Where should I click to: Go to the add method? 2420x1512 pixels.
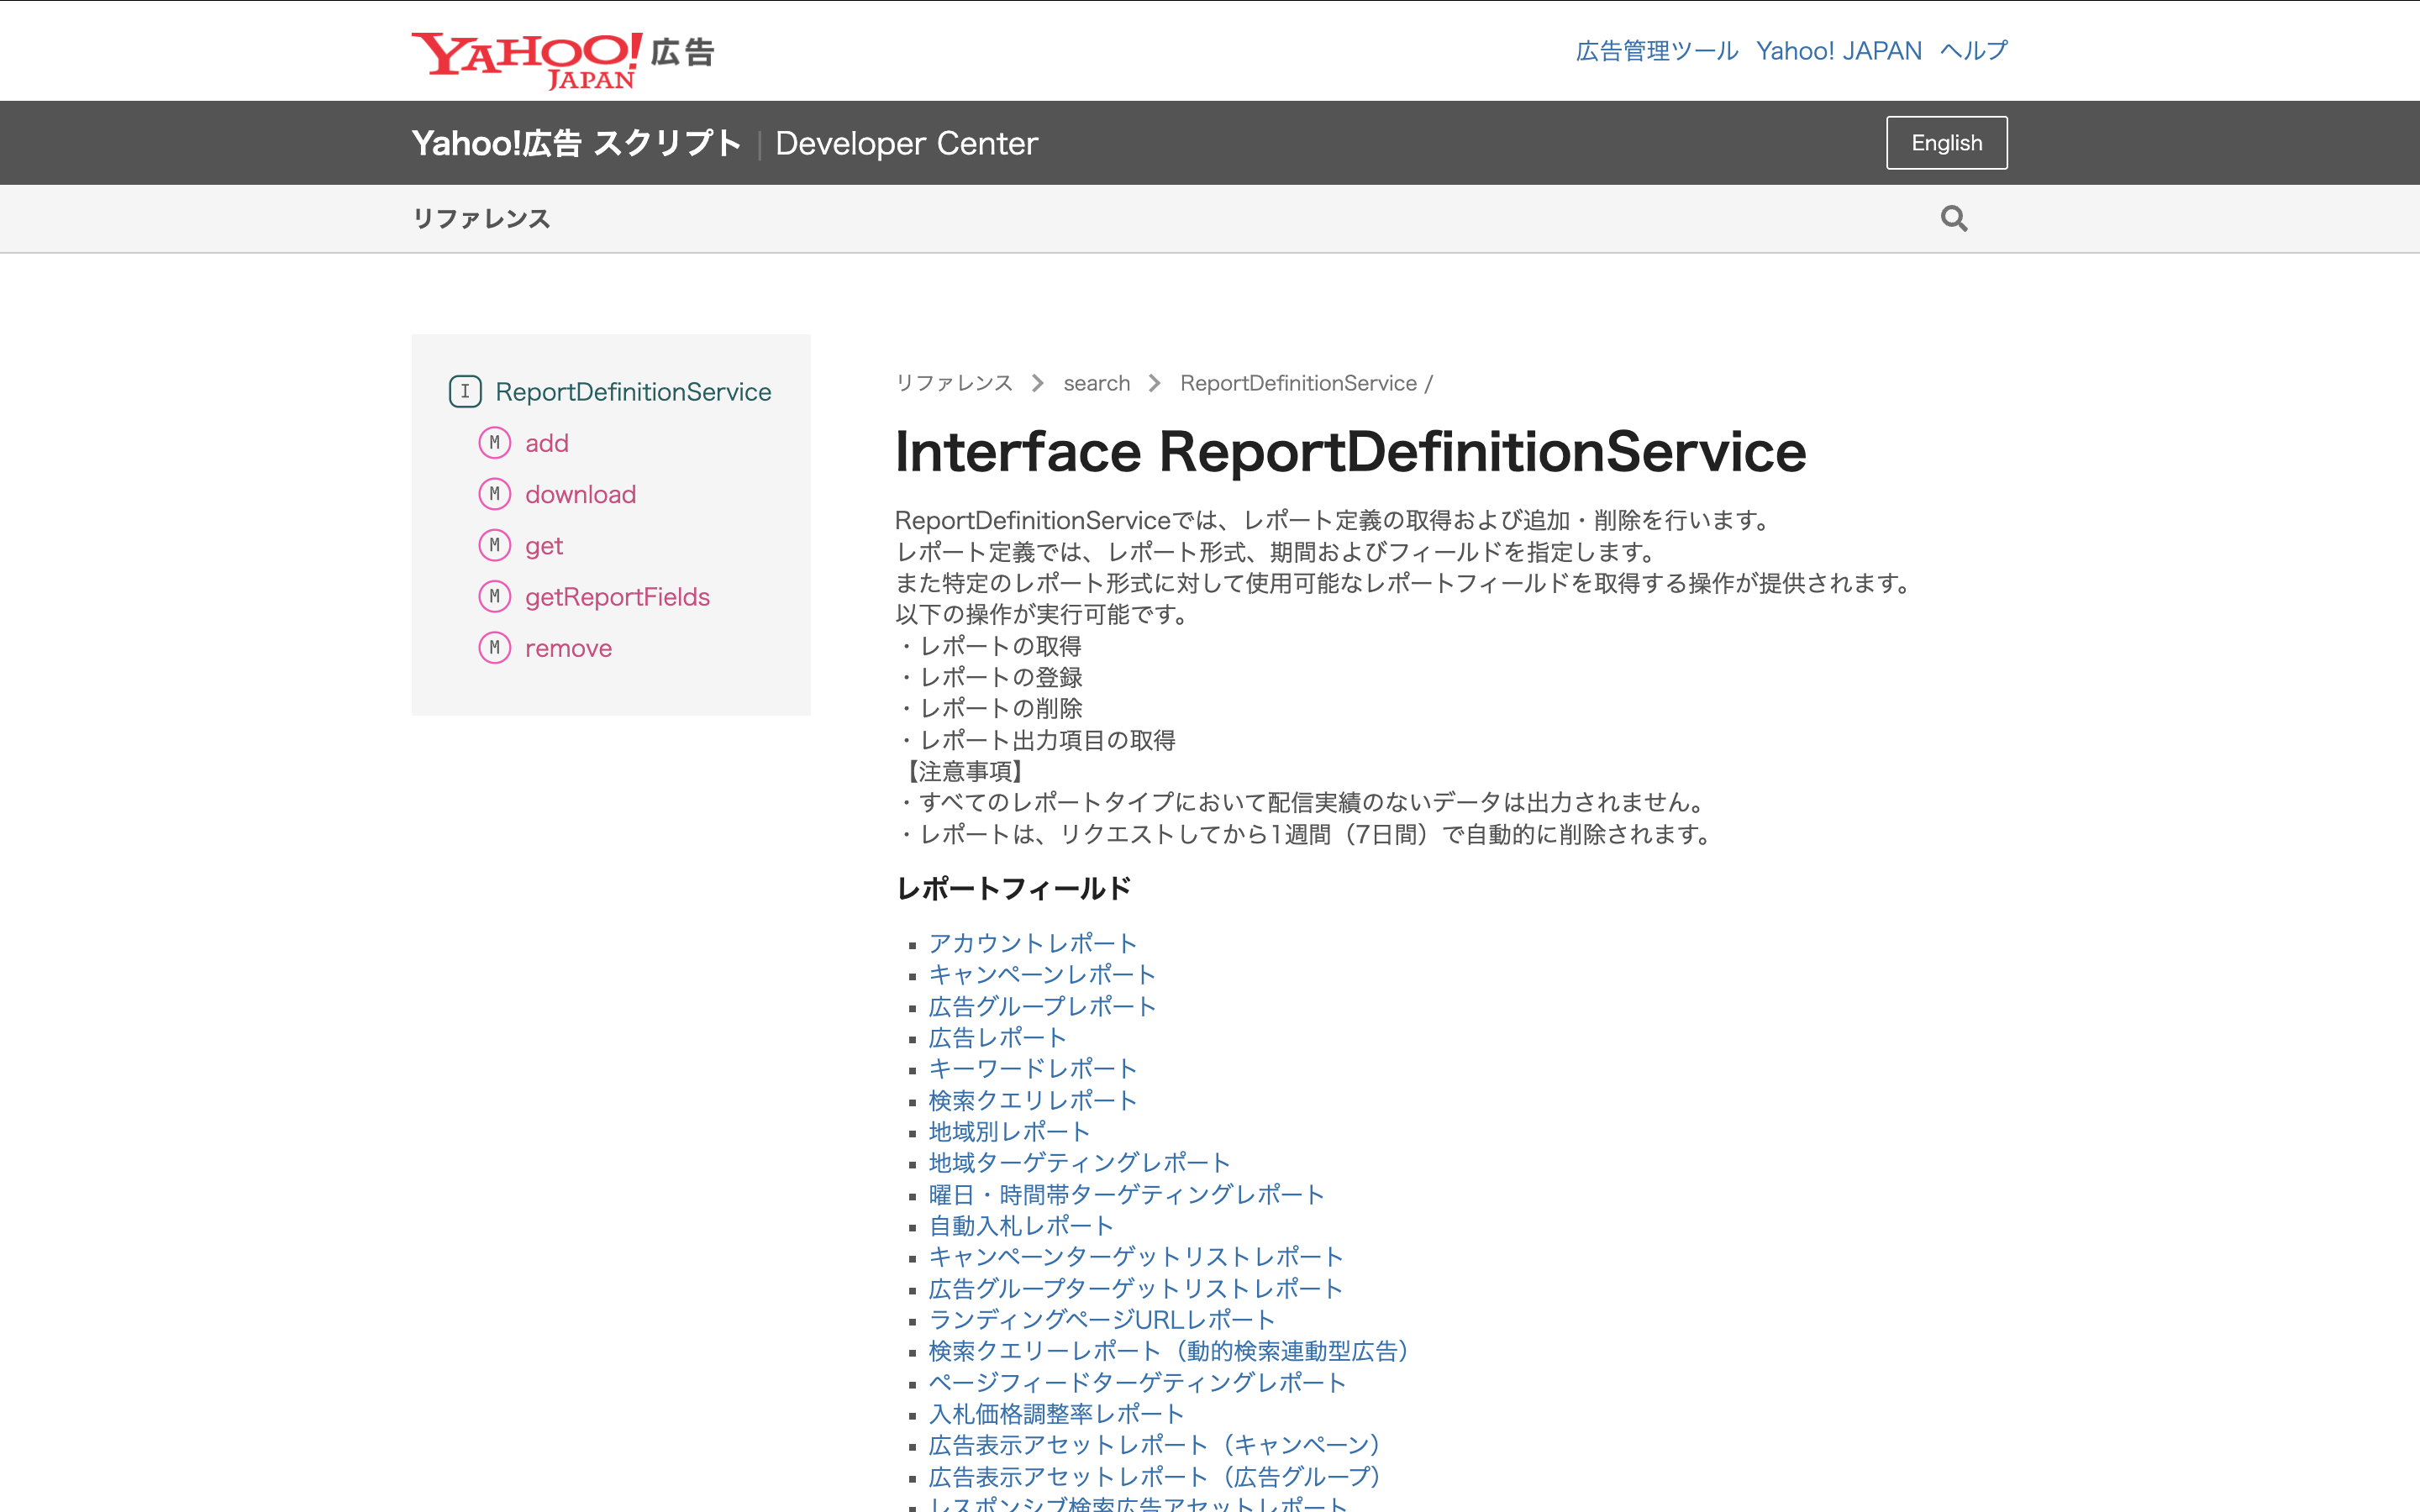(x=547, y=443)
